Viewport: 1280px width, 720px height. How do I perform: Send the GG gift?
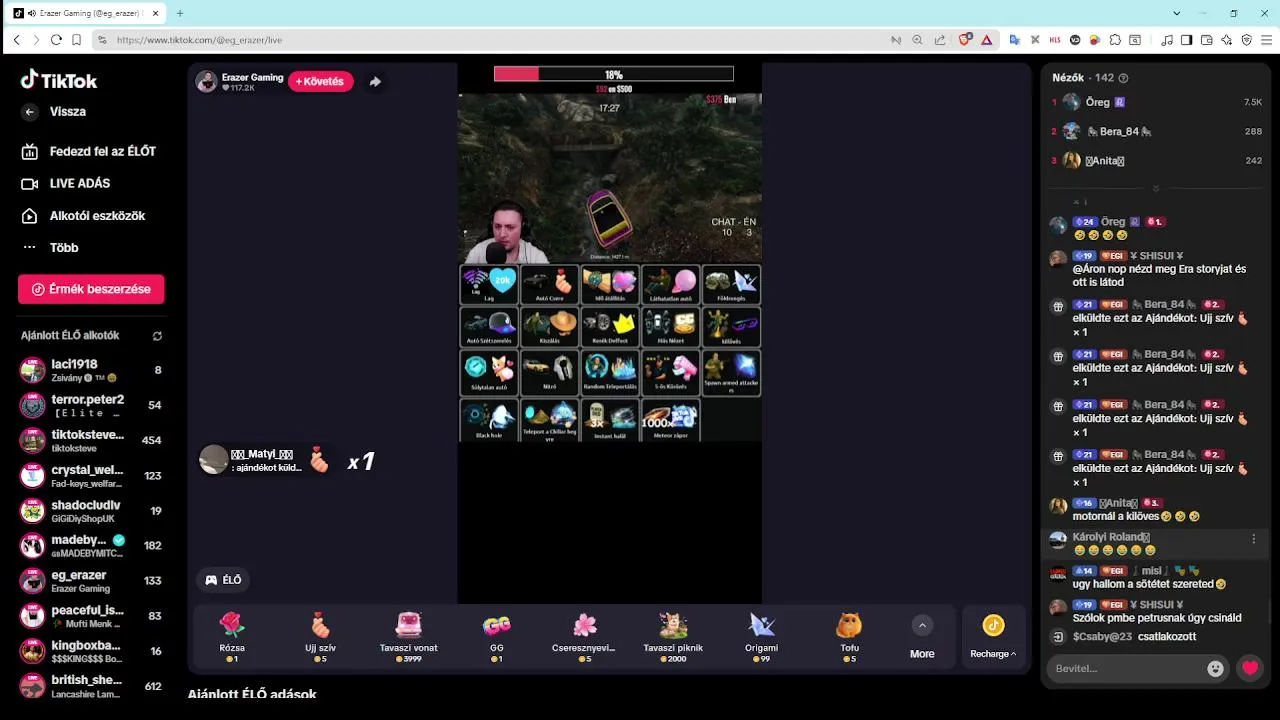pyautogui.click(x=497, y=637)
